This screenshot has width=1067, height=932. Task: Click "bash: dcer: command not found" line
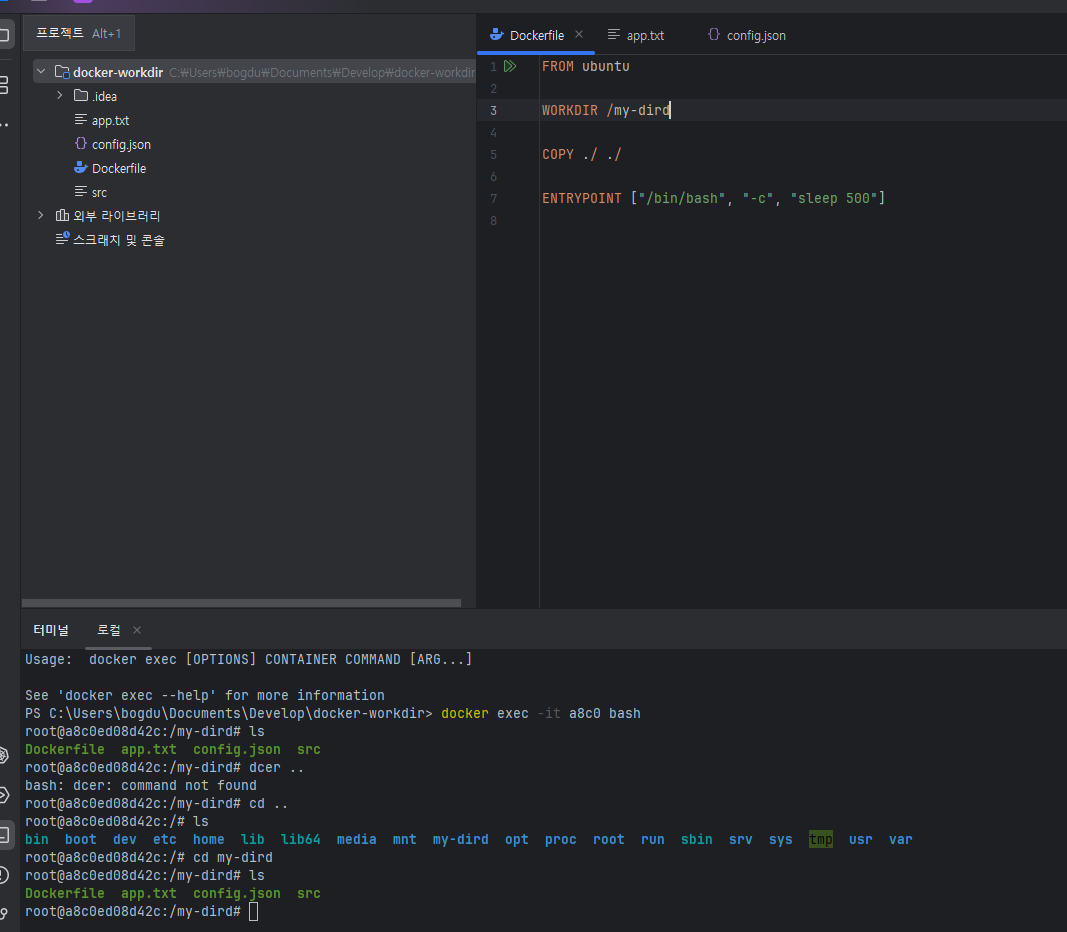141,785
